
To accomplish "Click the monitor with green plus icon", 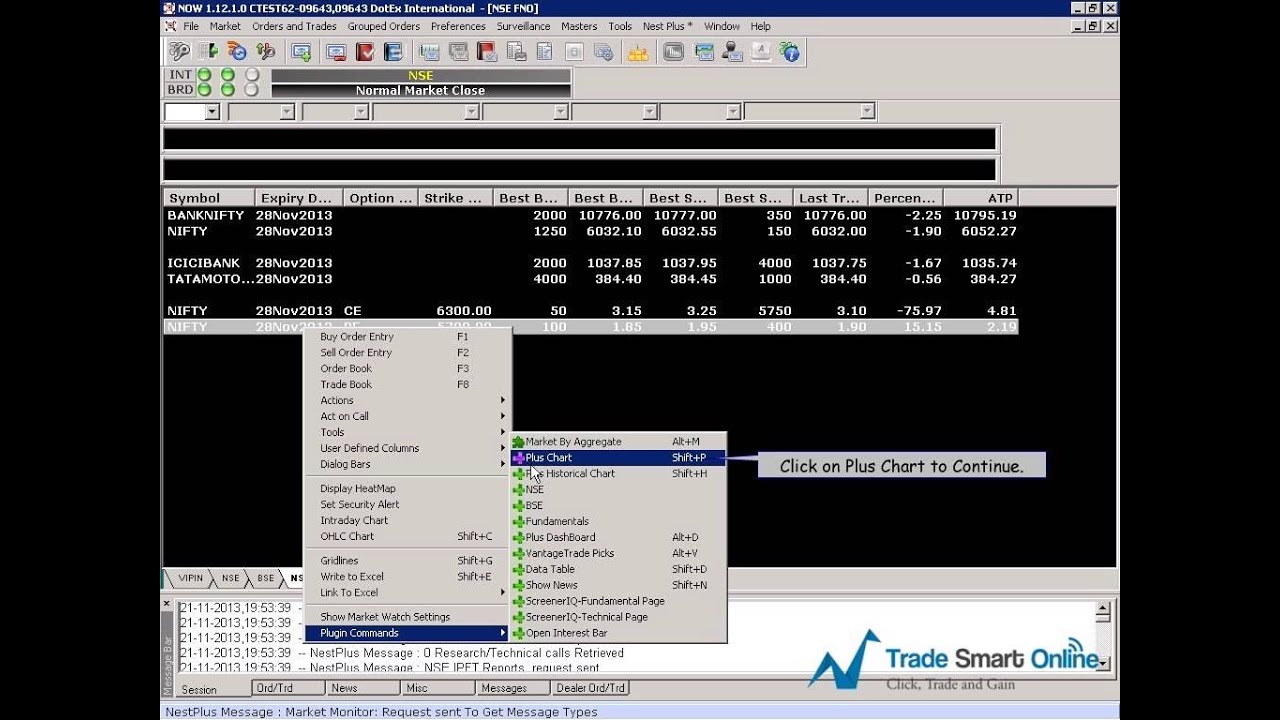I will click(301, 51).
